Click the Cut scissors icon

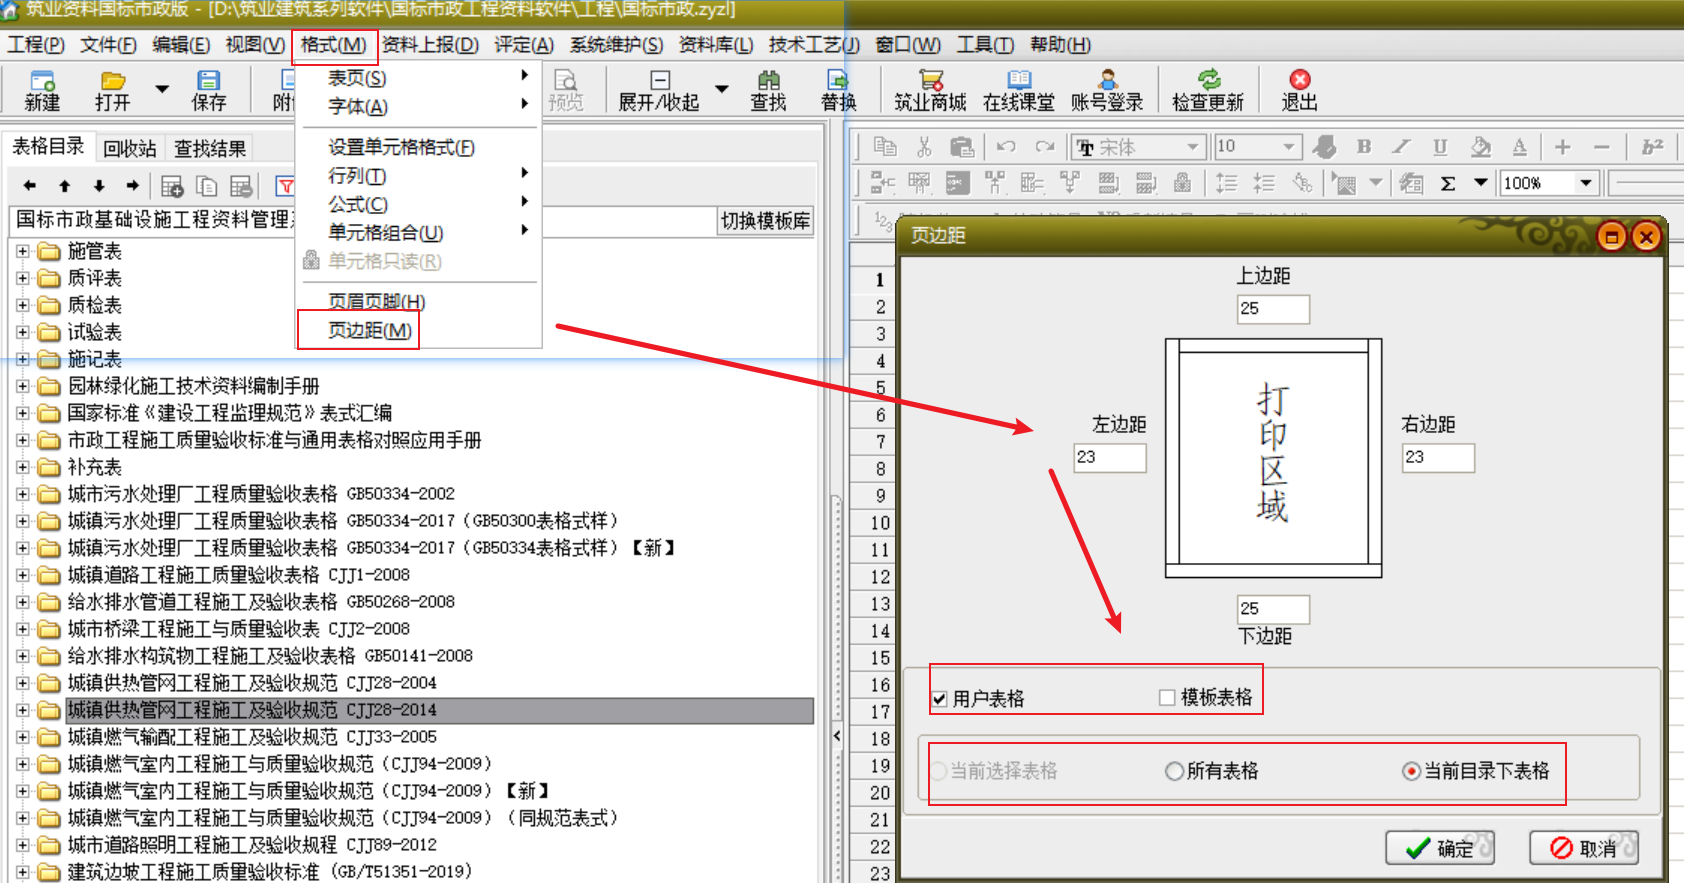tap(924, 147)
